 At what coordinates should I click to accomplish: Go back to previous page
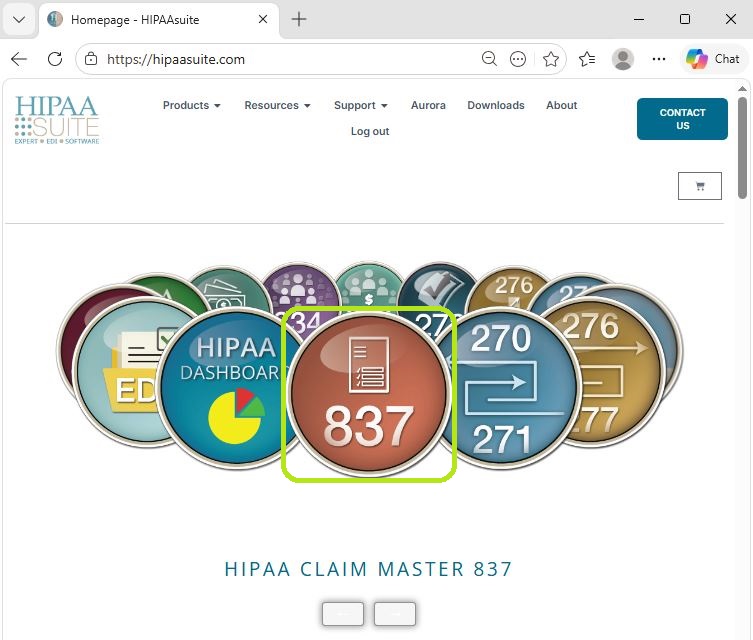pyautogui.click(x=19, y=59)
